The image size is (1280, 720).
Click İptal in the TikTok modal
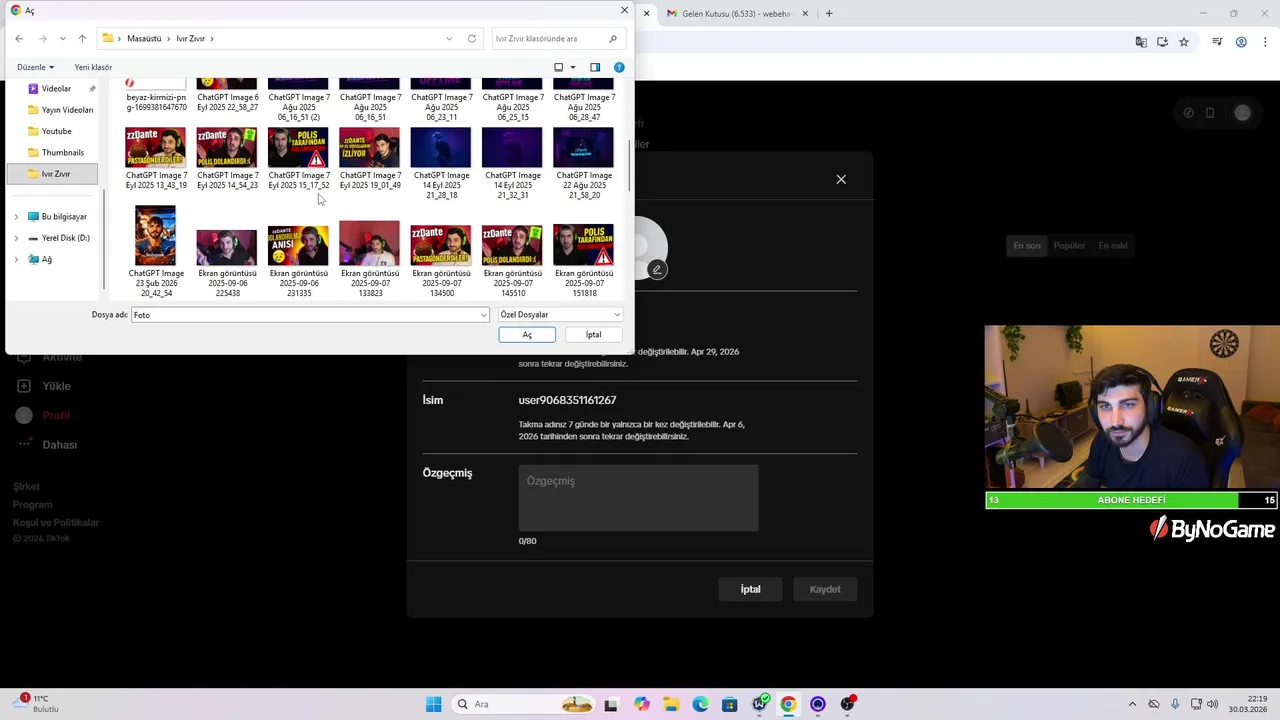(750, 589)
